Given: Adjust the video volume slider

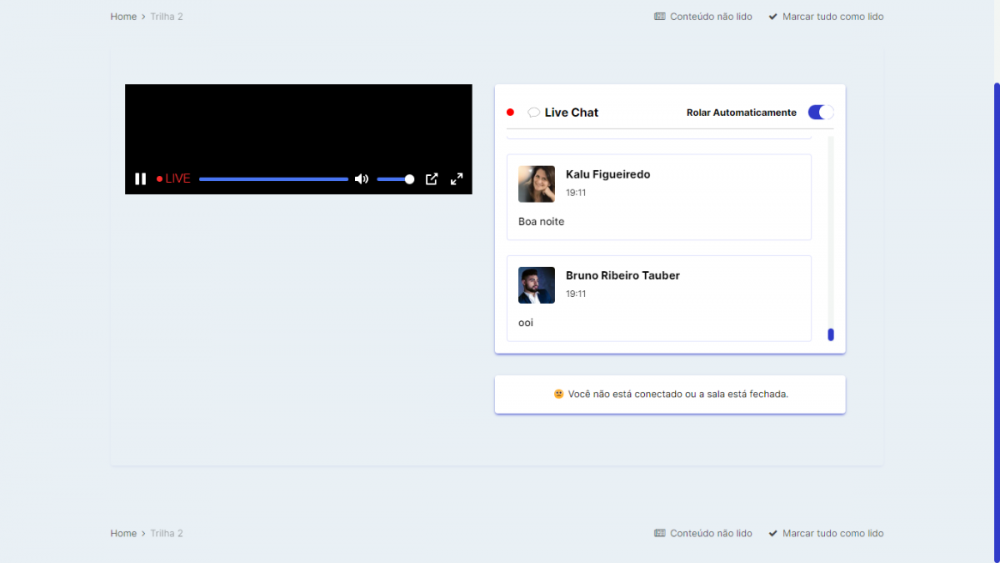Looking at the screenshot, I should coord(396,179).
